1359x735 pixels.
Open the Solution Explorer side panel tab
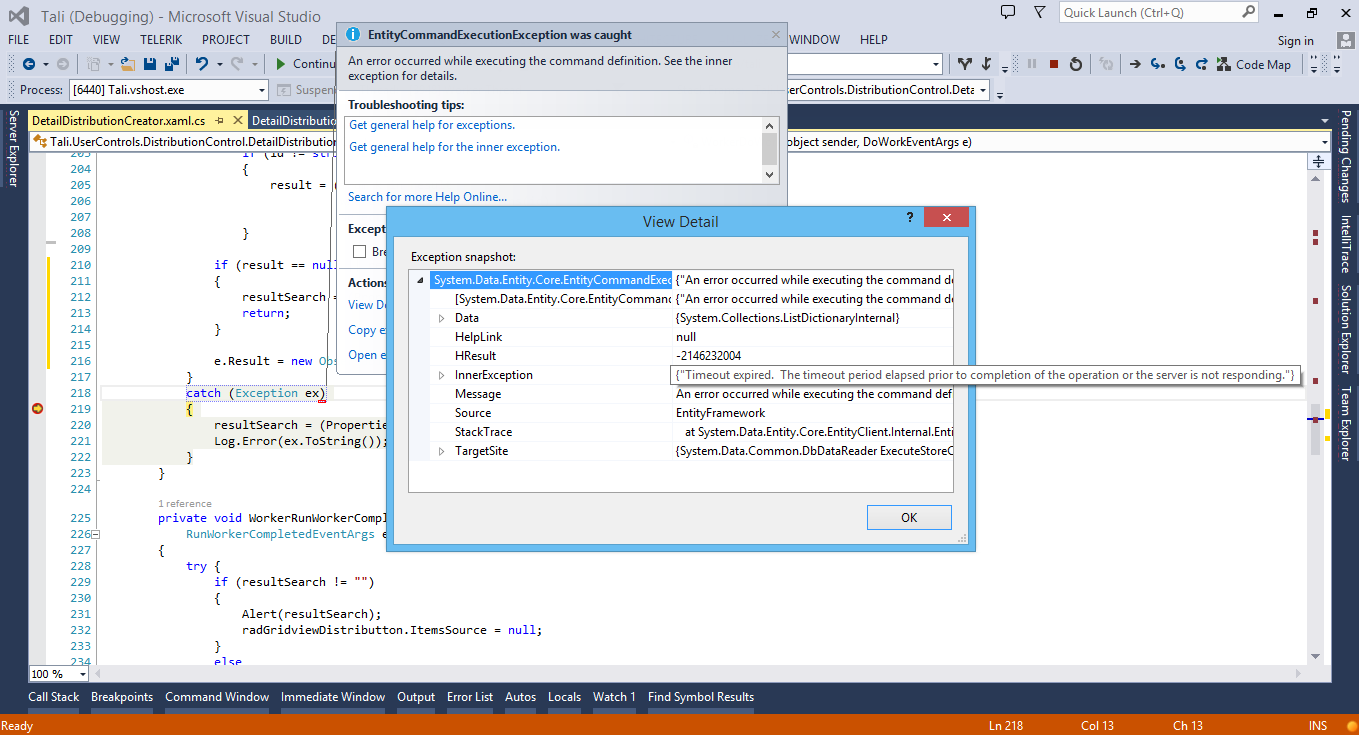1346,330
